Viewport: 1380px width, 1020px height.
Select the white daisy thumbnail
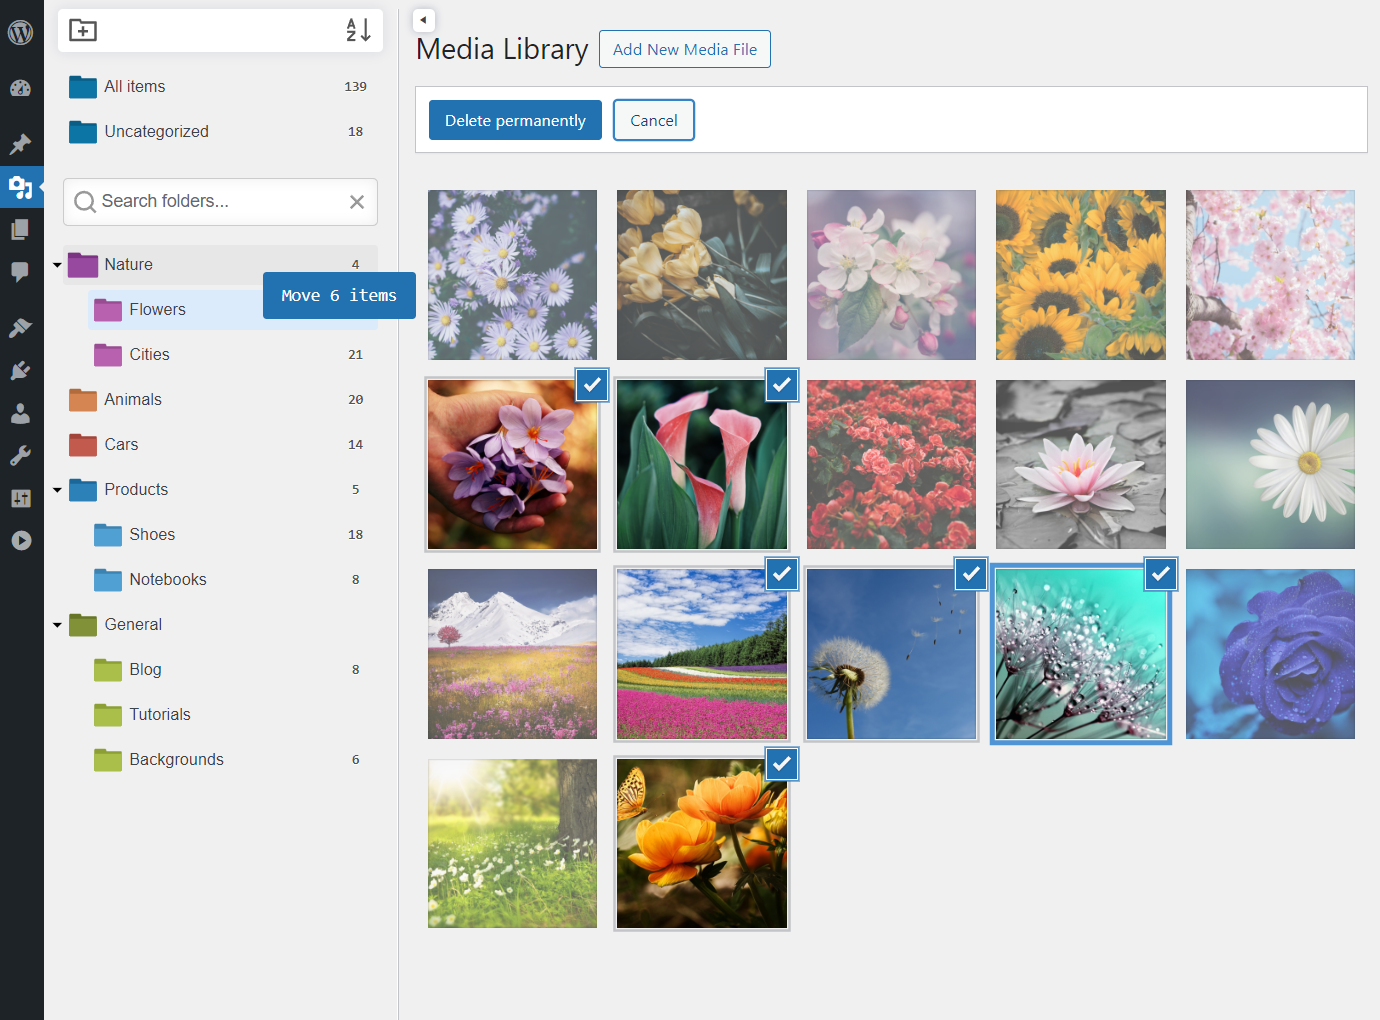[1270, 464]
